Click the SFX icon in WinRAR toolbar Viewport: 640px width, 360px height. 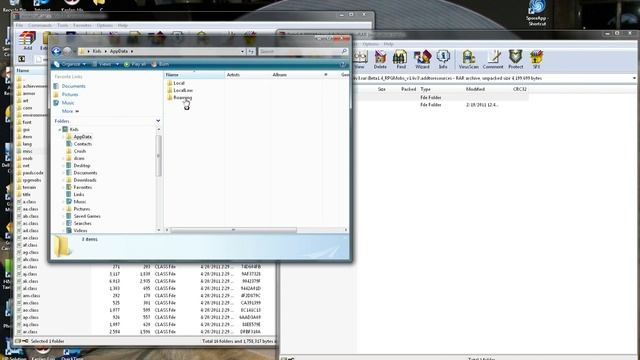click(536, 59)
